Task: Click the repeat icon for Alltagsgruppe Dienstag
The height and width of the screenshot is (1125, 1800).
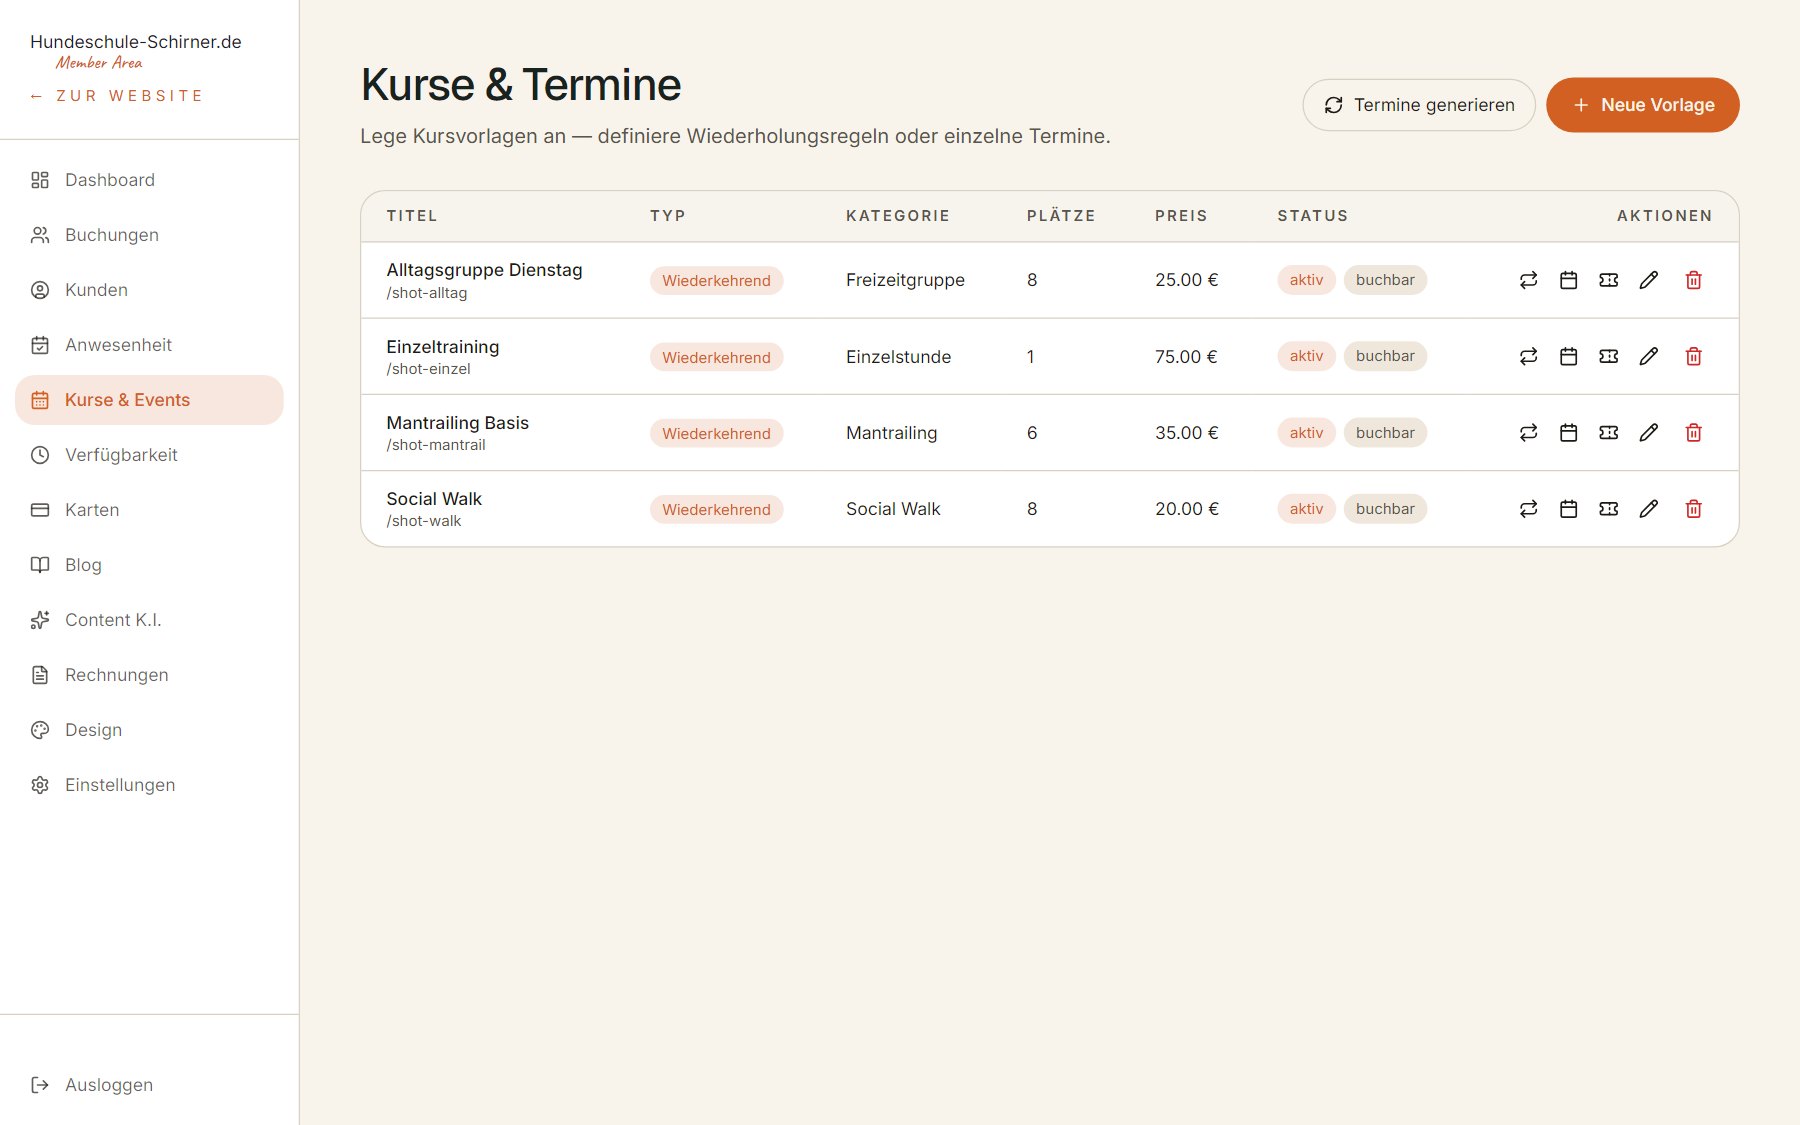Action: click(1528, 280)
